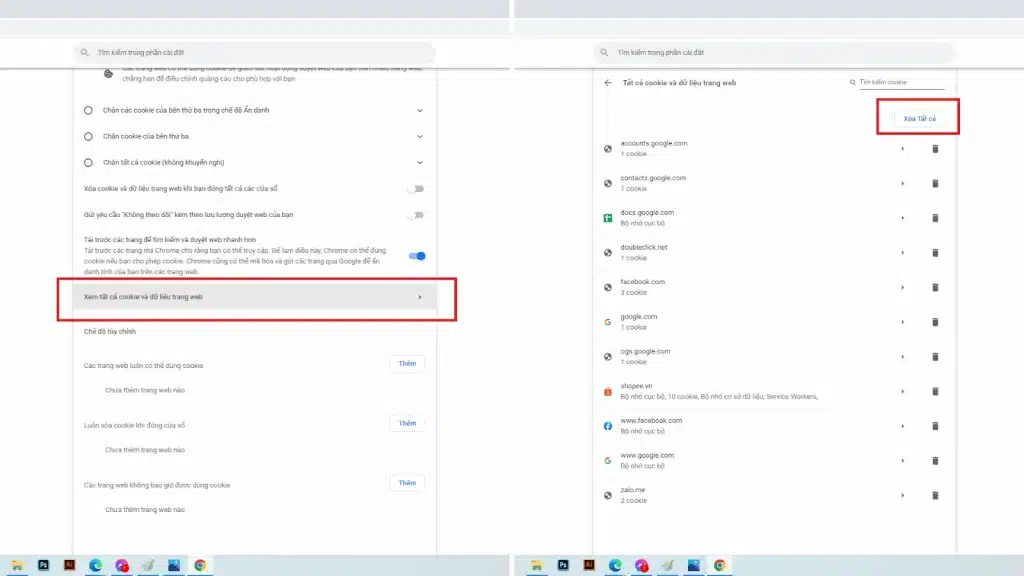
Task: Toggle "Xóa cookie và dữ liệu trang web" switch
Action: pyautogui.click(x=416, y=188)
